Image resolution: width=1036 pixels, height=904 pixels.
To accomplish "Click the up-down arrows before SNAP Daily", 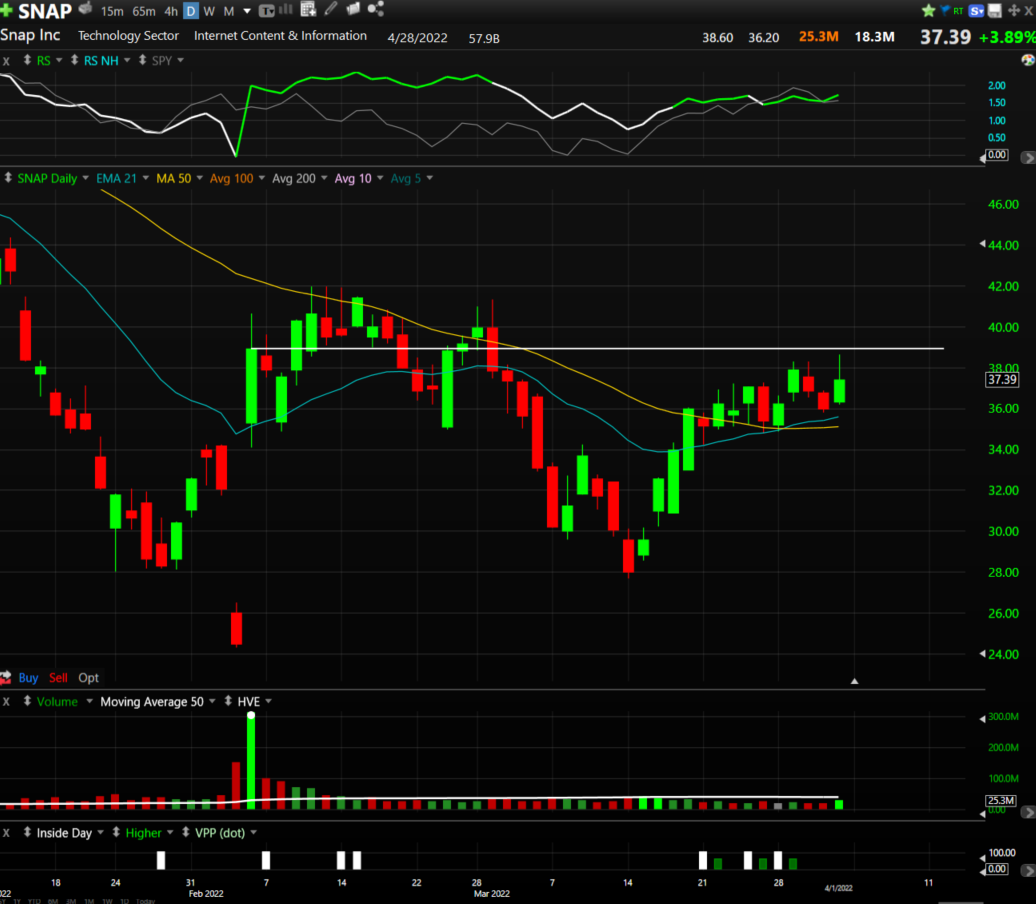I will point(8,178).
